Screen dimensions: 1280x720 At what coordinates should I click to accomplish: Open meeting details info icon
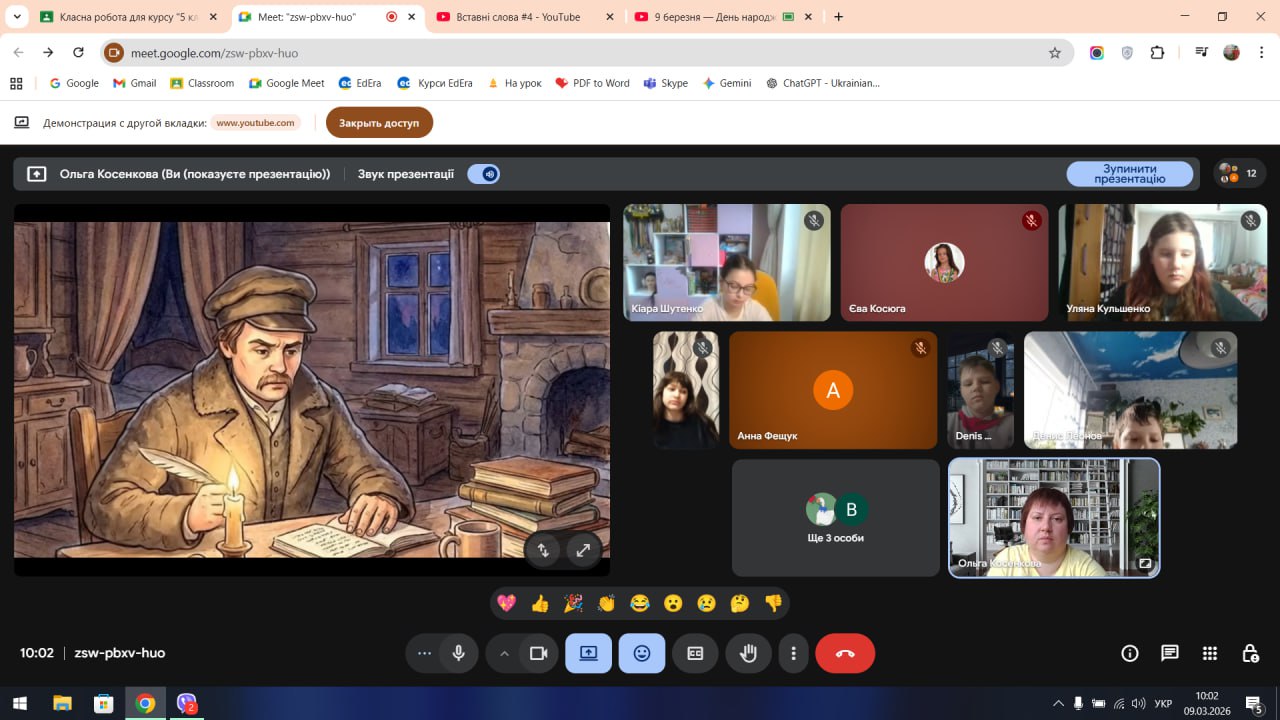[1130, 653]
